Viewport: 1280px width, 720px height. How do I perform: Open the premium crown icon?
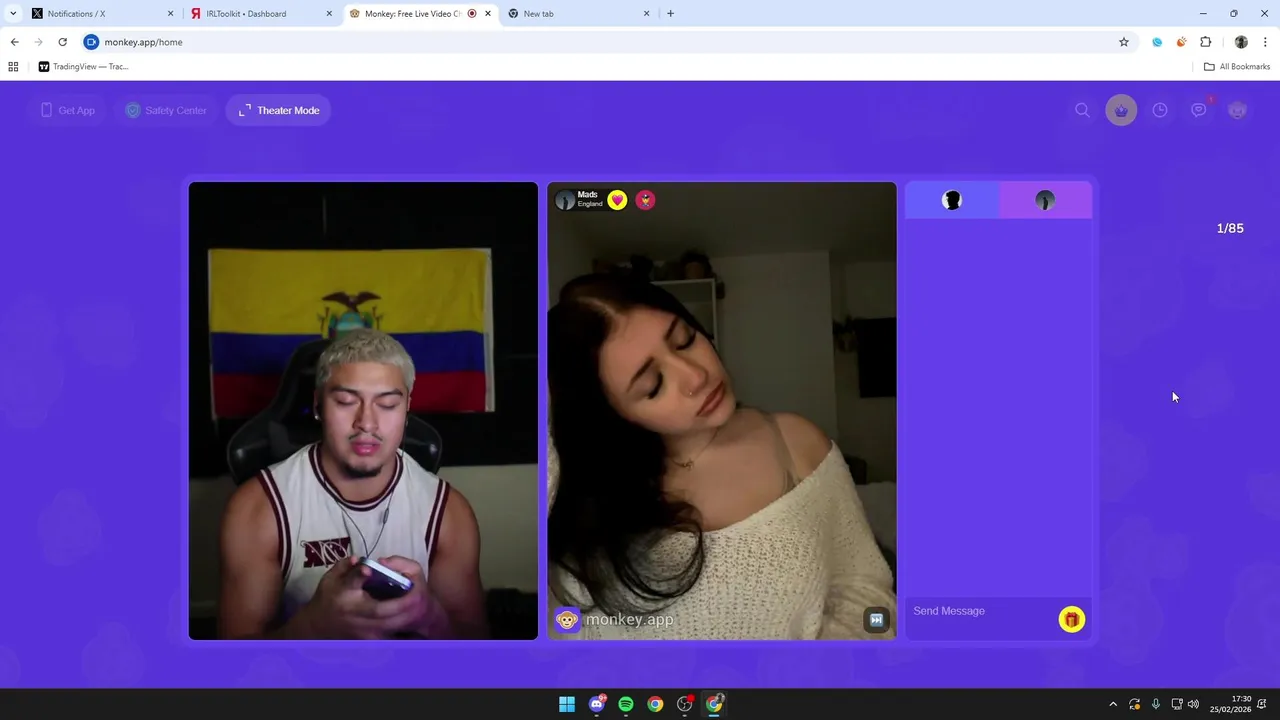1121,110
